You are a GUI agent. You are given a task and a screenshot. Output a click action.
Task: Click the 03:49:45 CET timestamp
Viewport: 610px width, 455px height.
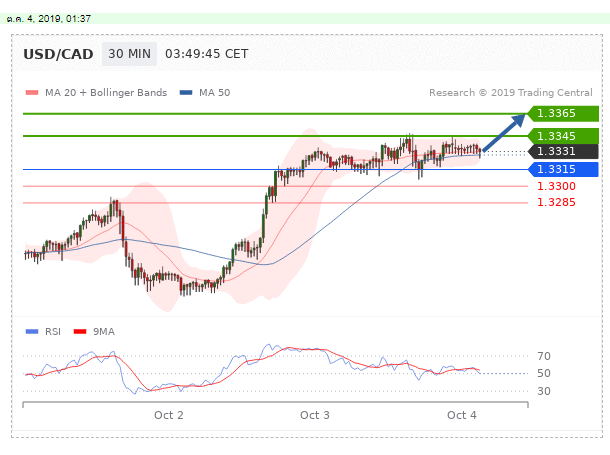click(207, 54)
